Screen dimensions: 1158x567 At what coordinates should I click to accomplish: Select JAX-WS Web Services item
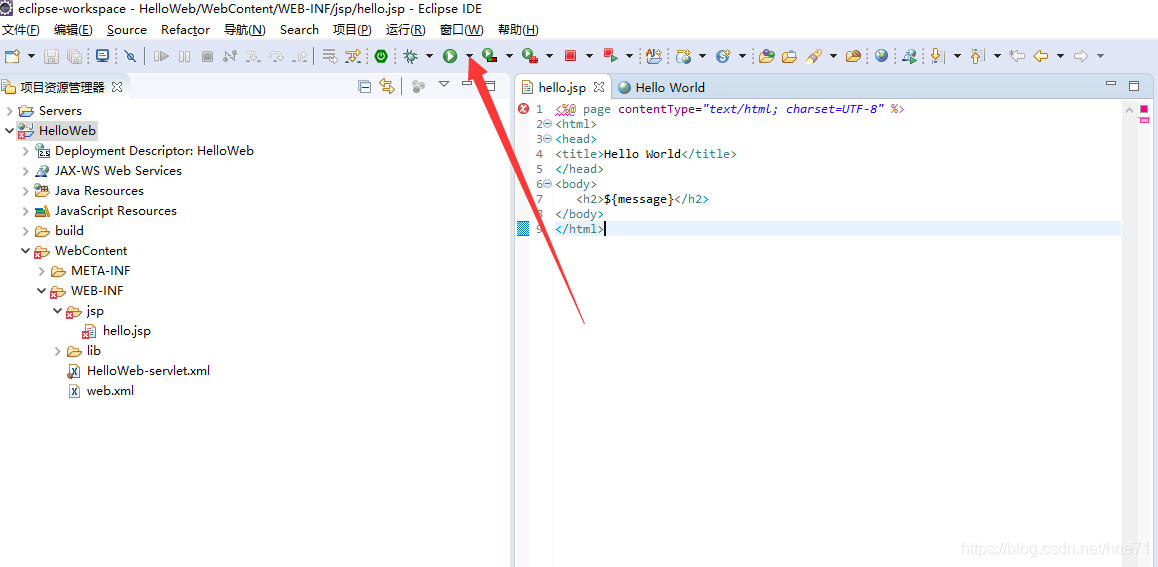[118, 171]
